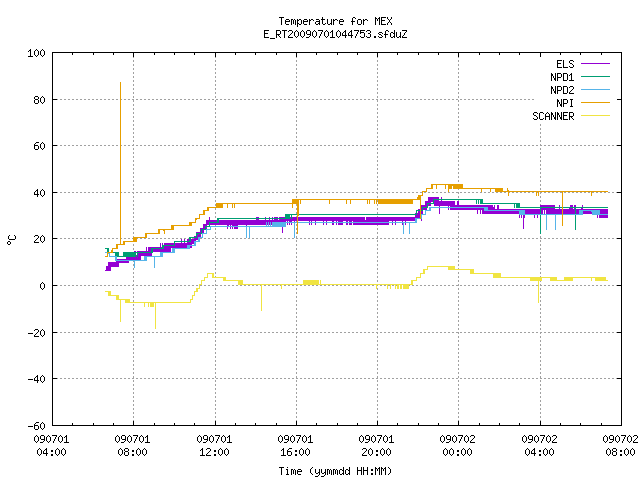Click the chart title 'Temperature for MEX'

click(335, 21)
